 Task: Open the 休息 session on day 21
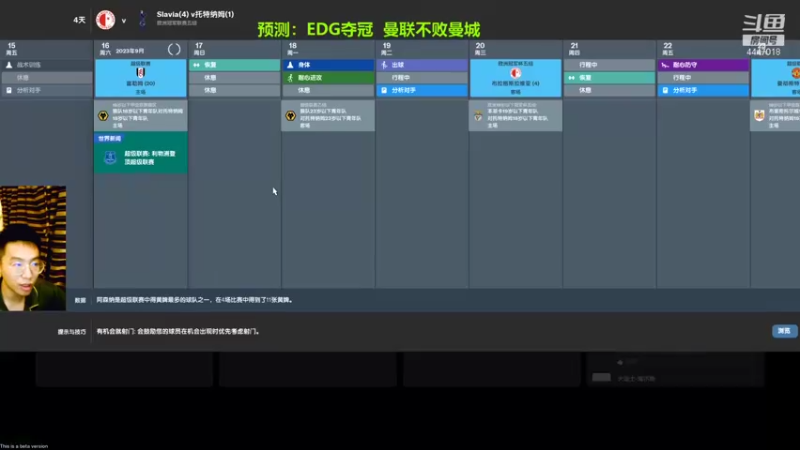point(610,90)
